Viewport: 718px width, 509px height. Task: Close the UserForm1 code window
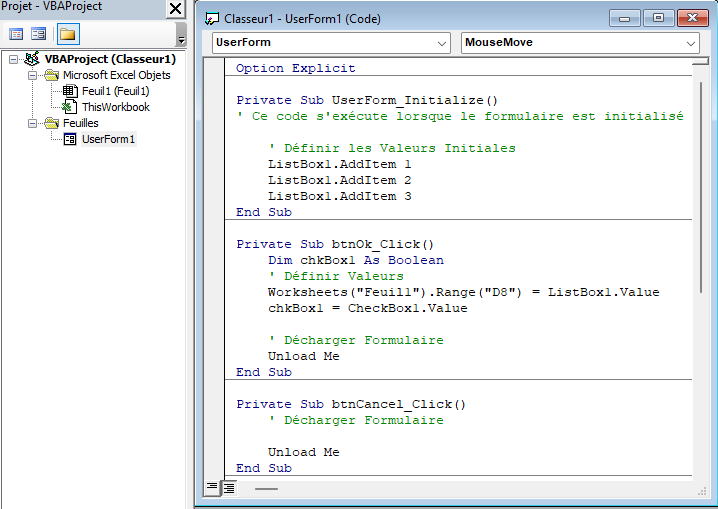(x=692, y=19)
